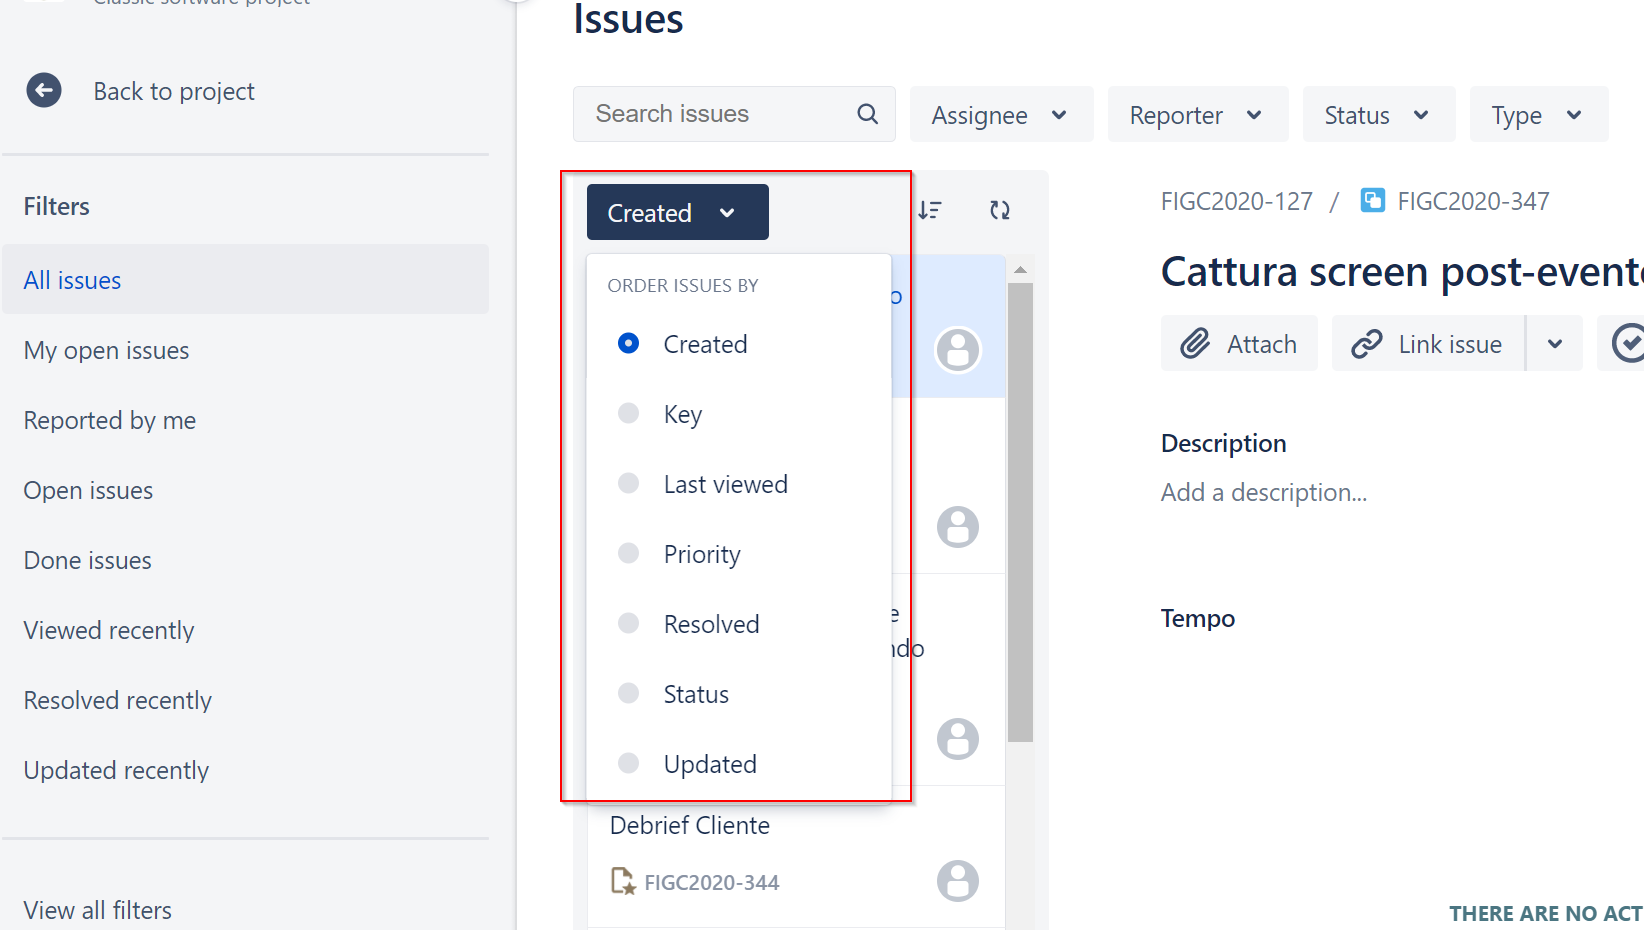Click the FIGC2020-347 subtask type icon
The height and width of the screenshot is (930, 1644).
click(x=1373, y=201)
